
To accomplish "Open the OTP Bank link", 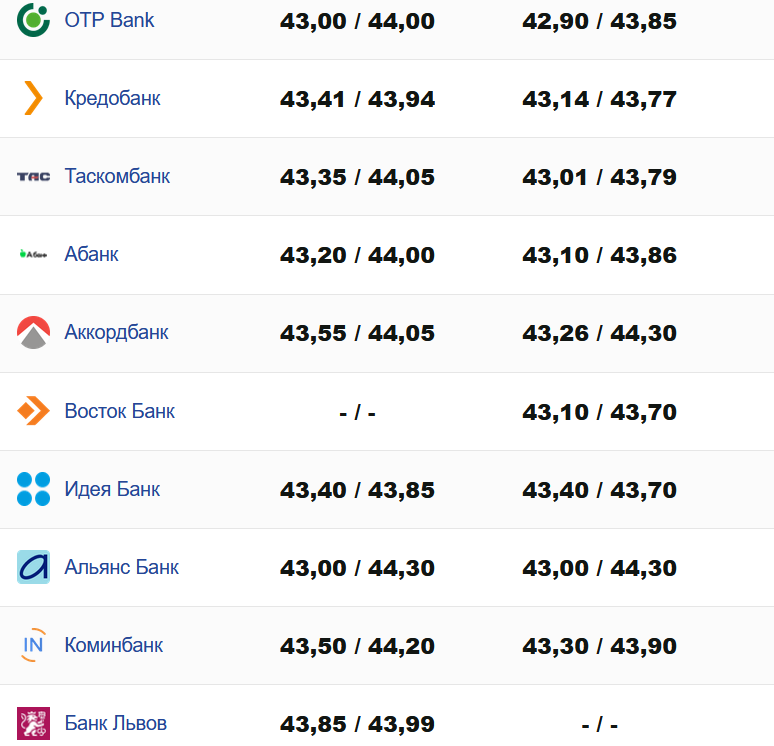I will (109, 20).
